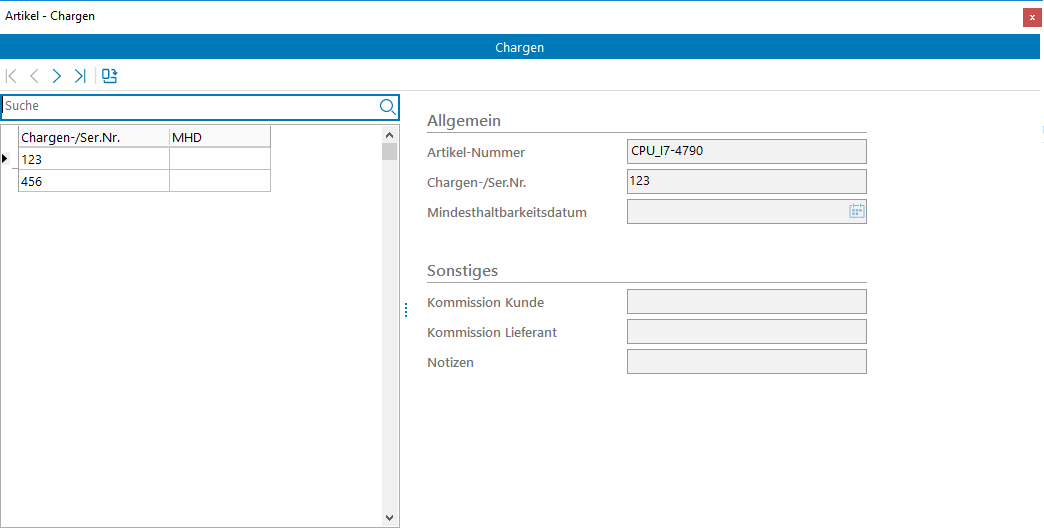1044x528 pixels.
Task: Click the MHD column header
Action: click(x=219, y=137)
